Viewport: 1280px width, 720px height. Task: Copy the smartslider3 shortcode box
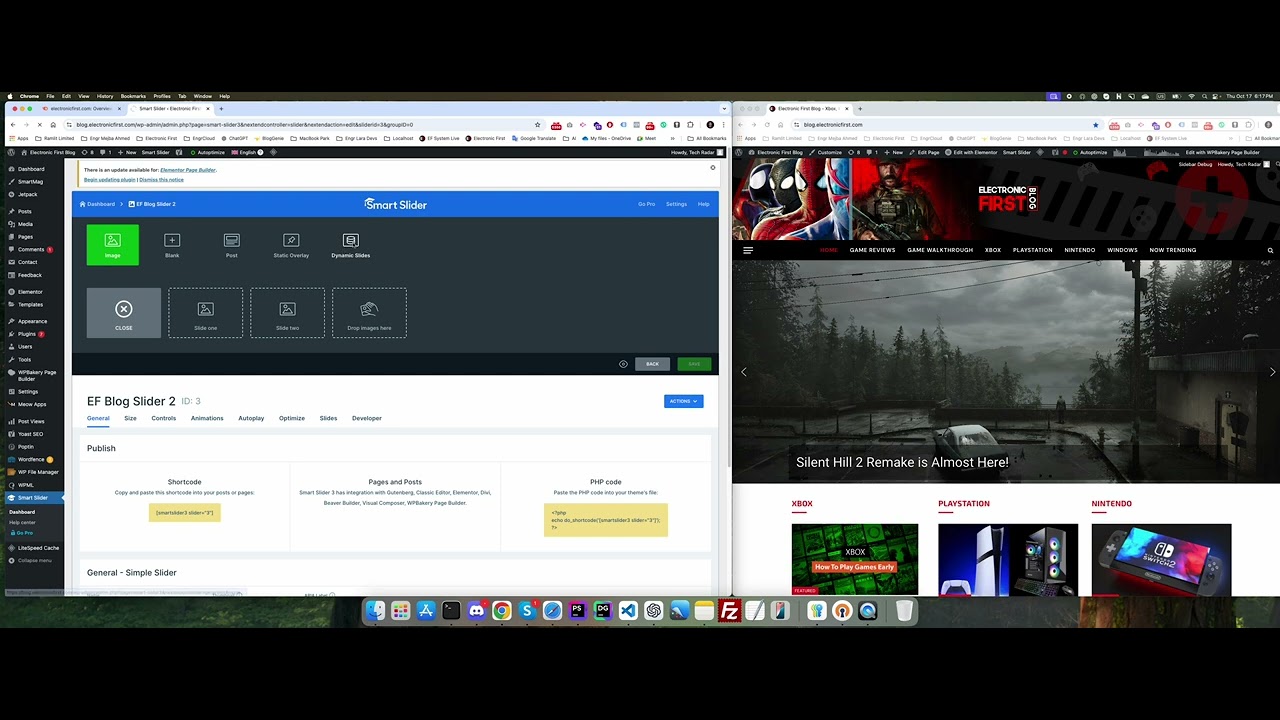[185, 513]
